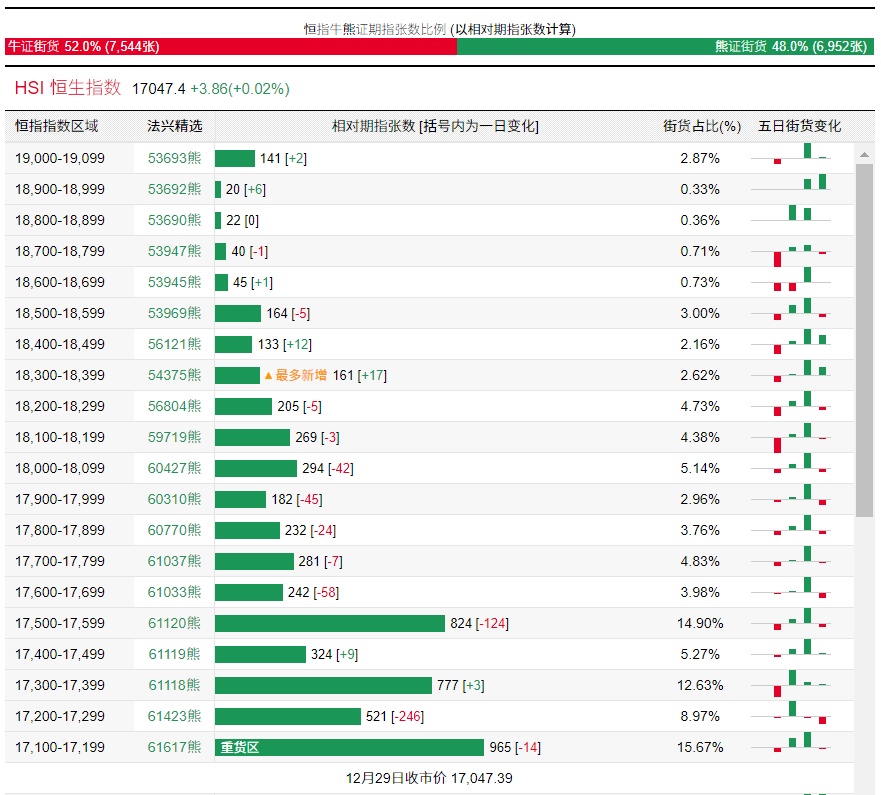Click the 法兴精选 column header
This screenshot has height=795, width=881.
(174, 126)
